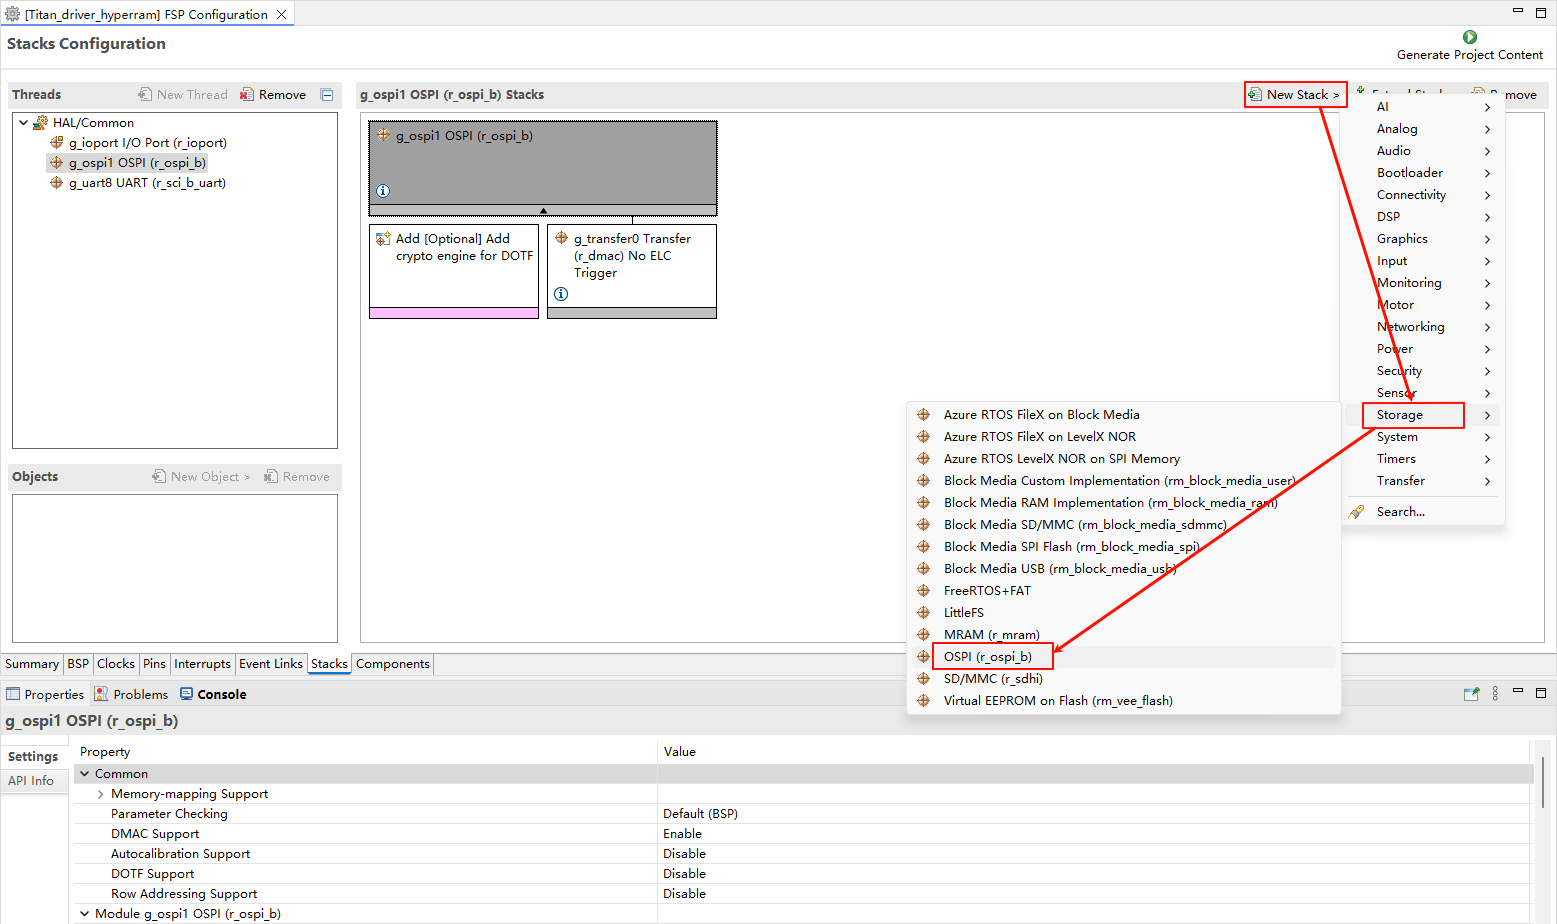Click the DMAC Support Enable value
Screen dimensions: 1557x924
pos(683,834)
